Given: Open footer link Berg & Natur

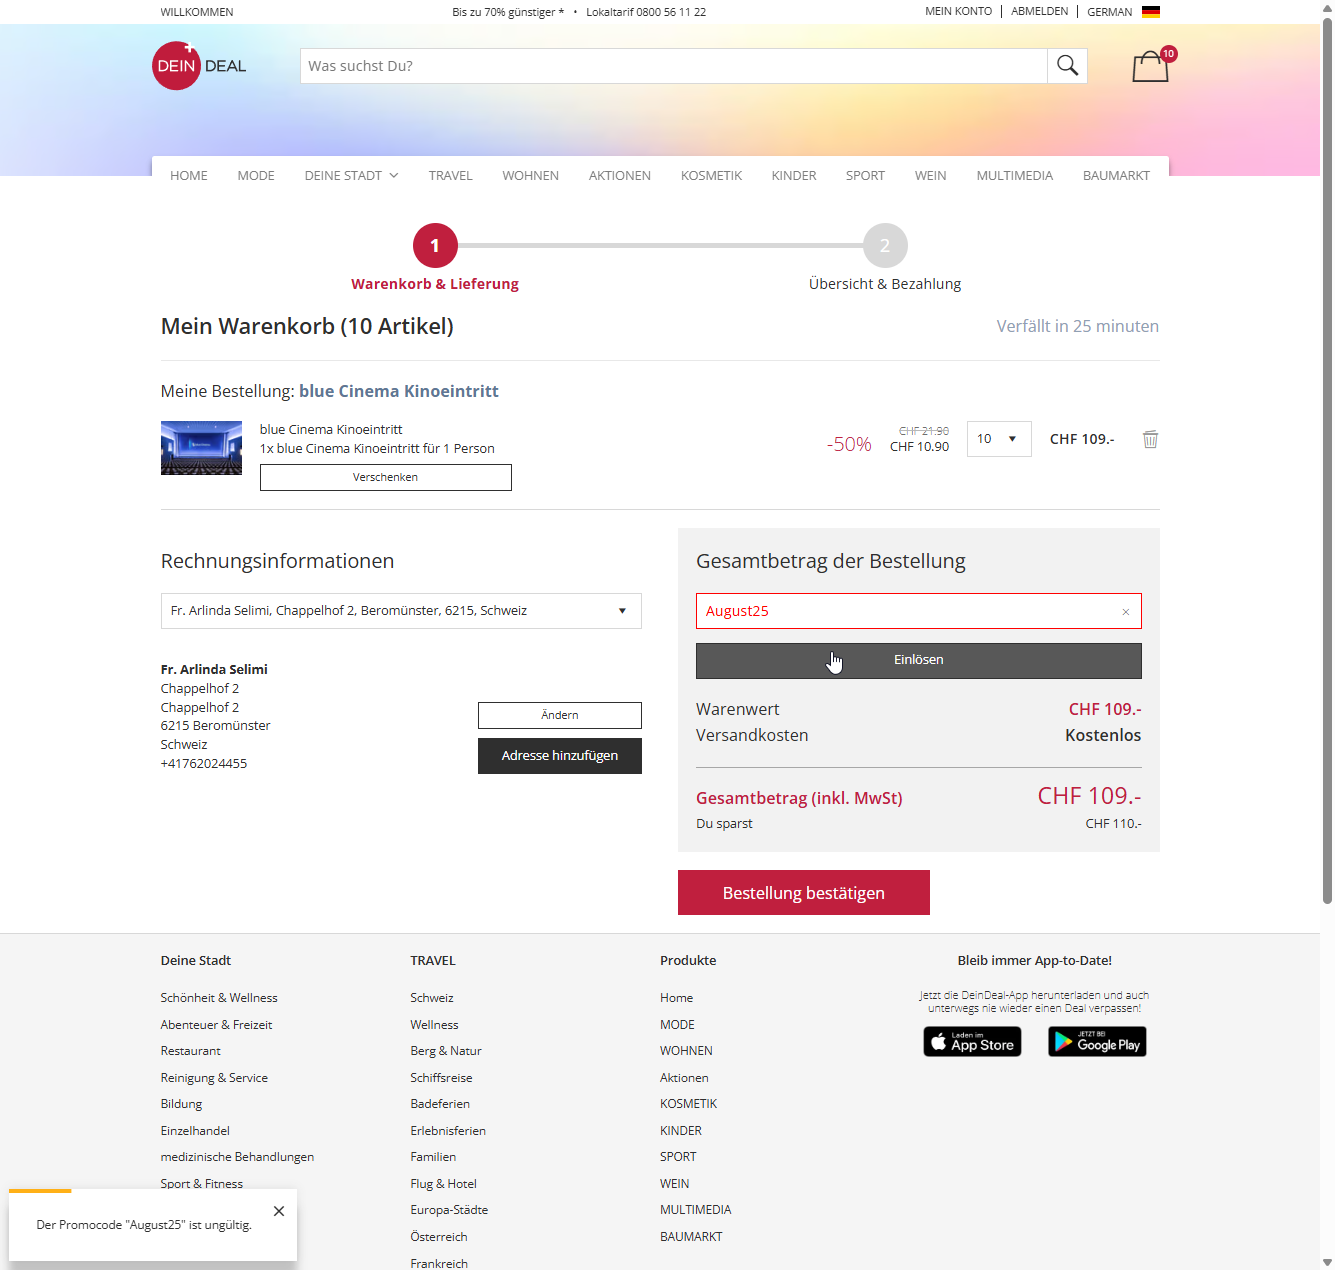Looking at the screenshot, I should 446,1051.
